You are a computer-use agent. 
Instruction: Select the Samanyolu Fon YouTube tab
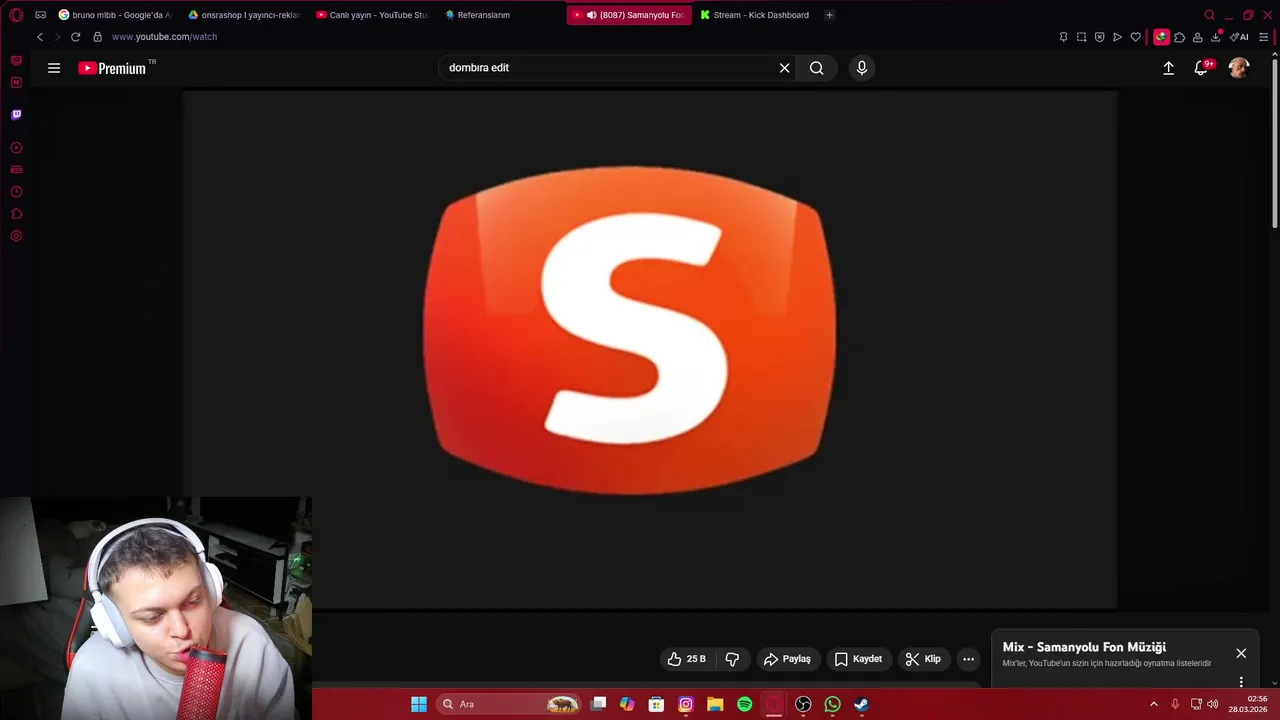click(x=629, y=15)
